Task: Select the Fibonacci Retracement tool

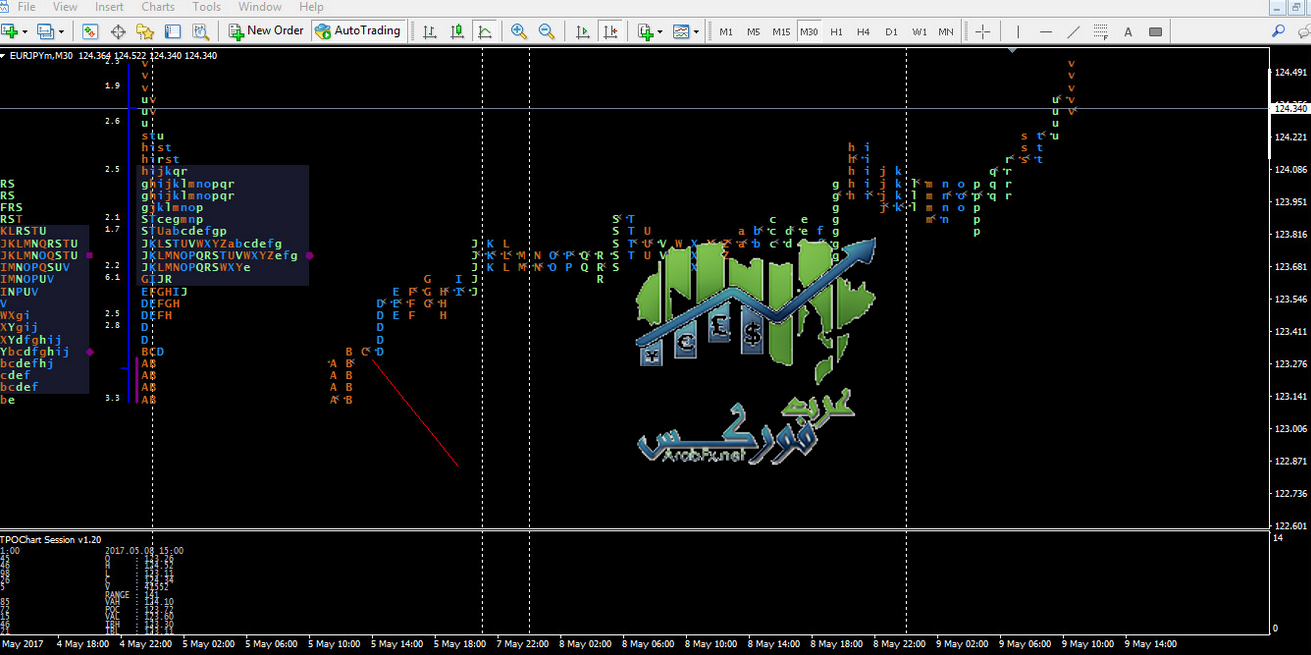Action: tap(1101, 31)
